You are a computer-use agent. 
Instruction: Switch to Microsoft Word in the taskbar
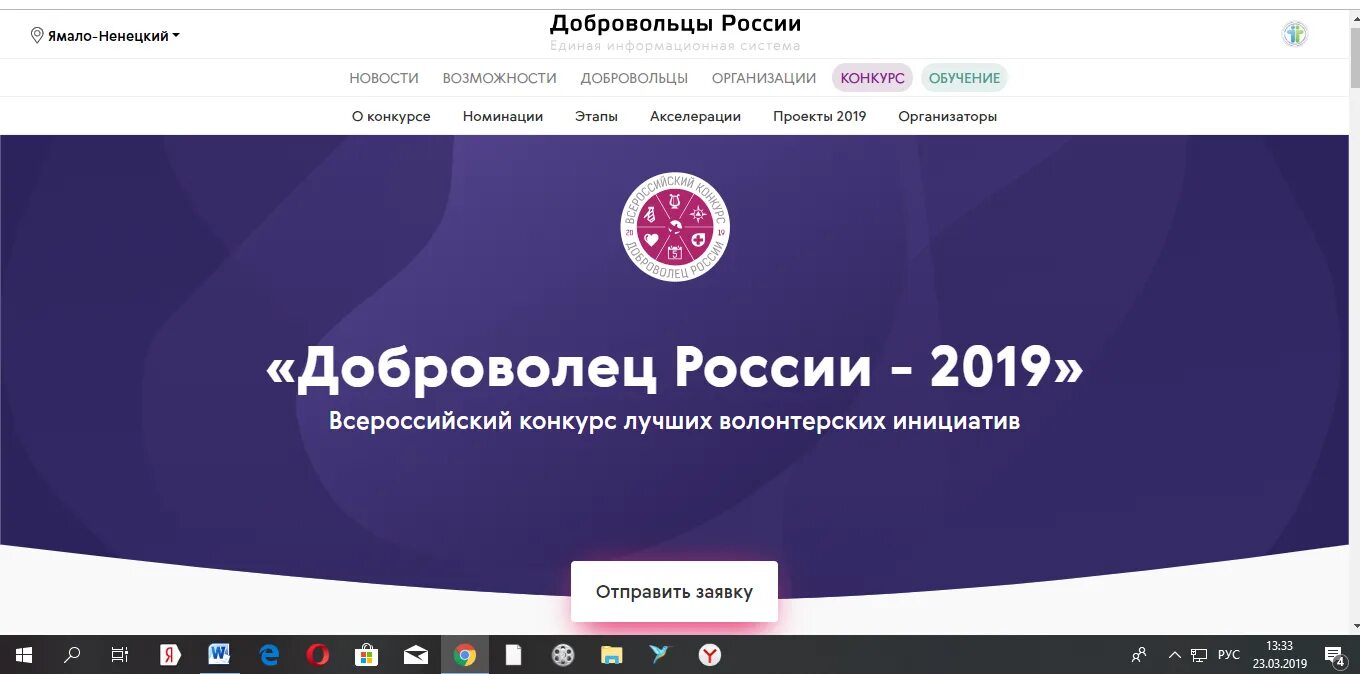point(219,655)
